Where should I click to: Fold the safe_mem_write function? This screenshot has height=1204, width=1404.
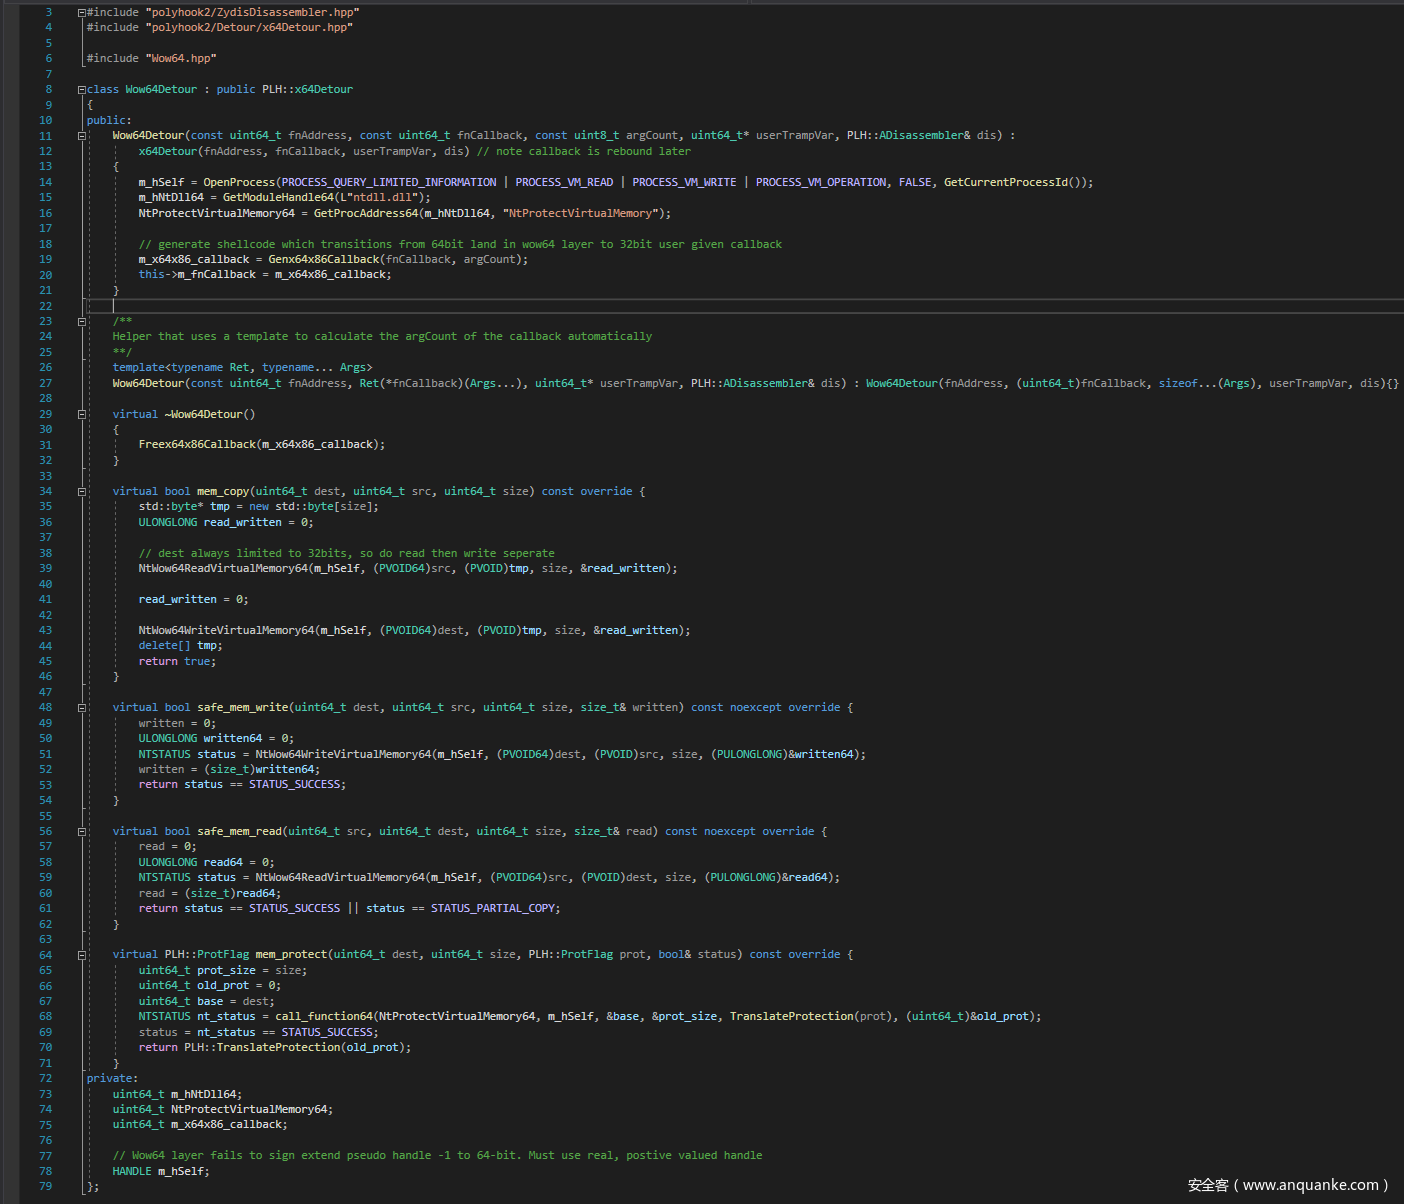(x=82, y=708)
